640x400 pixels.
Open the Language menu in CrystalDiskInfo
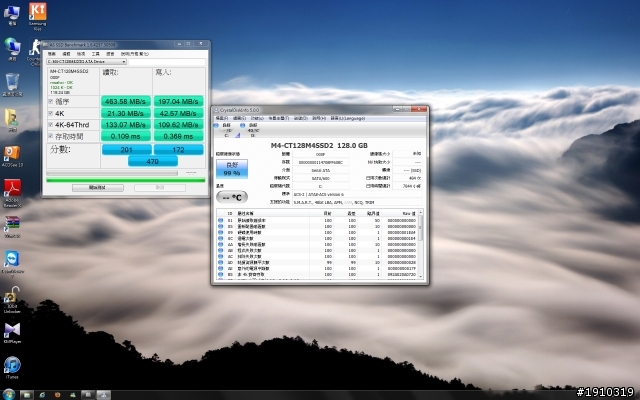pos(347,118)
